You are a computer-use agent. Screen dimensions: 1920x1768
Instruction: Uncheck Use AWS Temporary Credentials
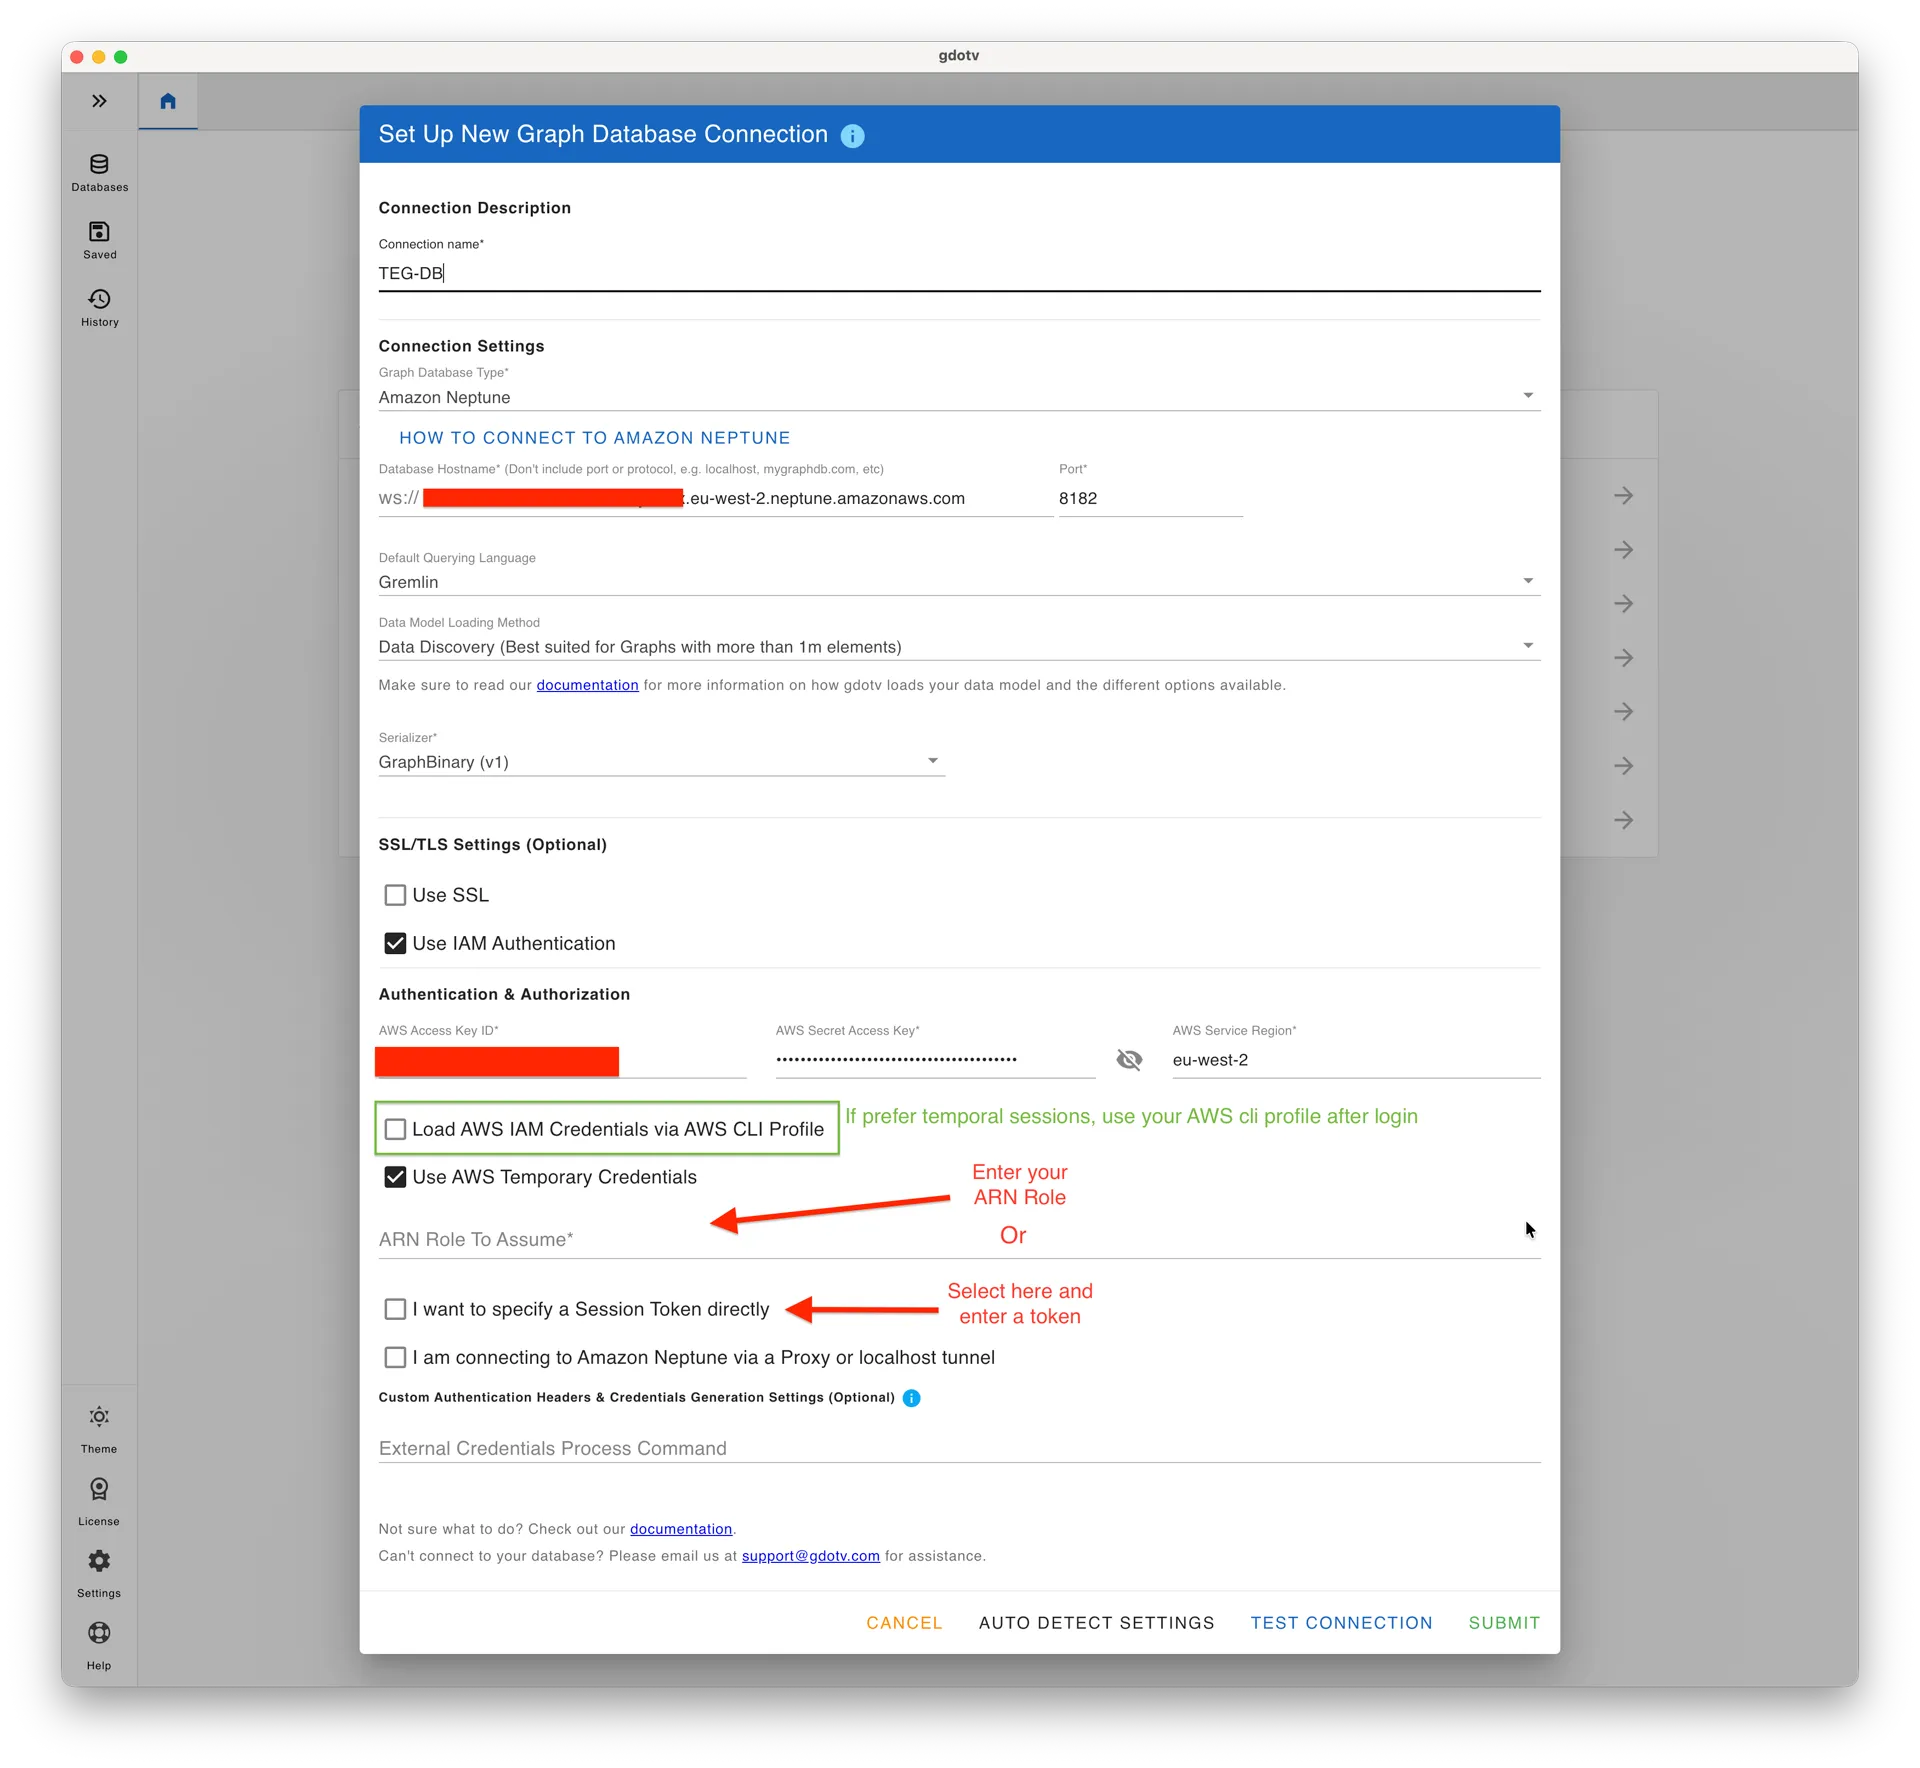tap(395, 1177)
